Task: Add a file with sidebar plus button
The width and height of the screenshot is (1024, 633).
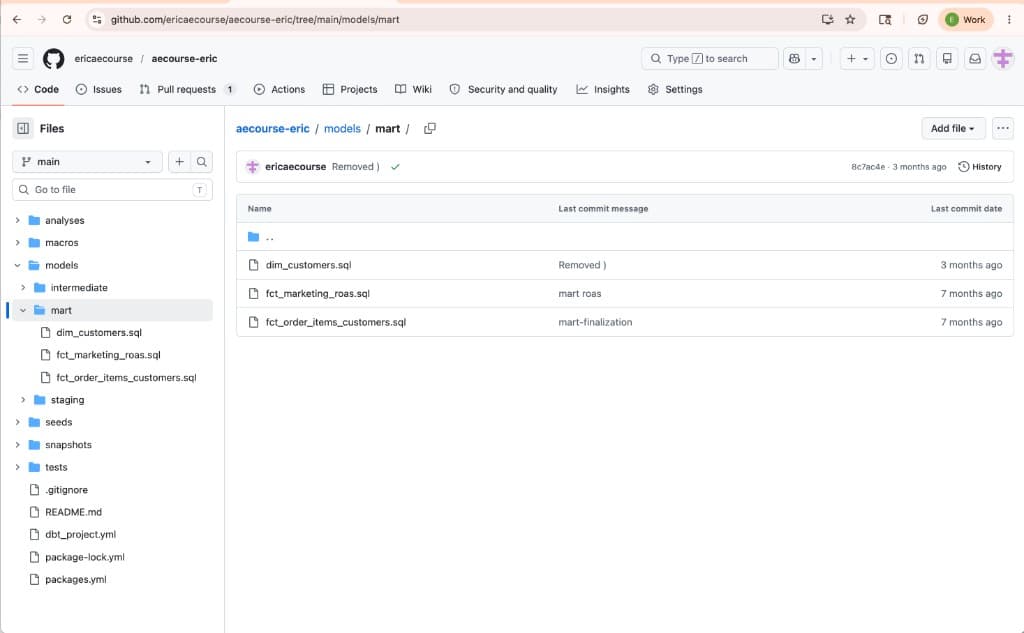Action: click(180, 162)
